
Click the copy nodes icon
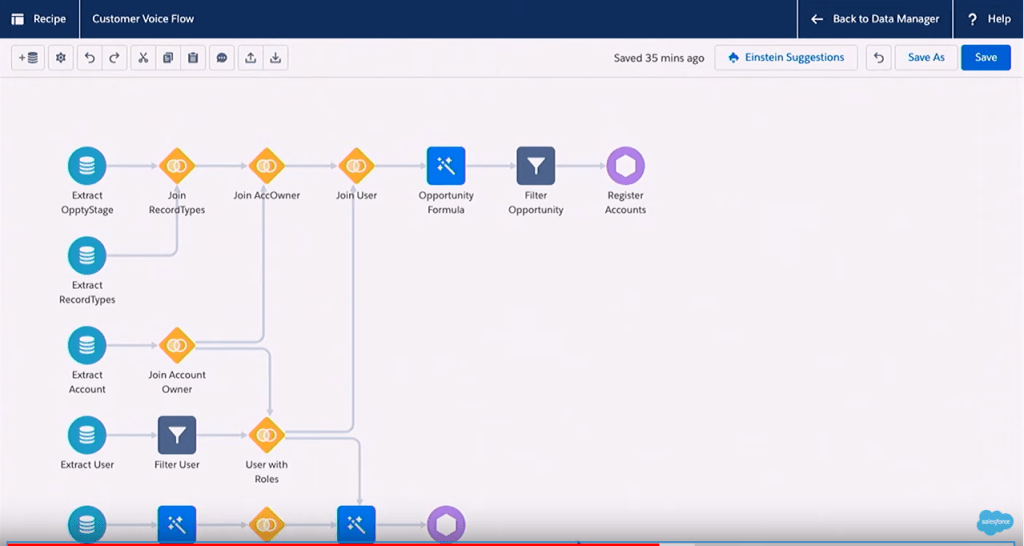[168, 58]
